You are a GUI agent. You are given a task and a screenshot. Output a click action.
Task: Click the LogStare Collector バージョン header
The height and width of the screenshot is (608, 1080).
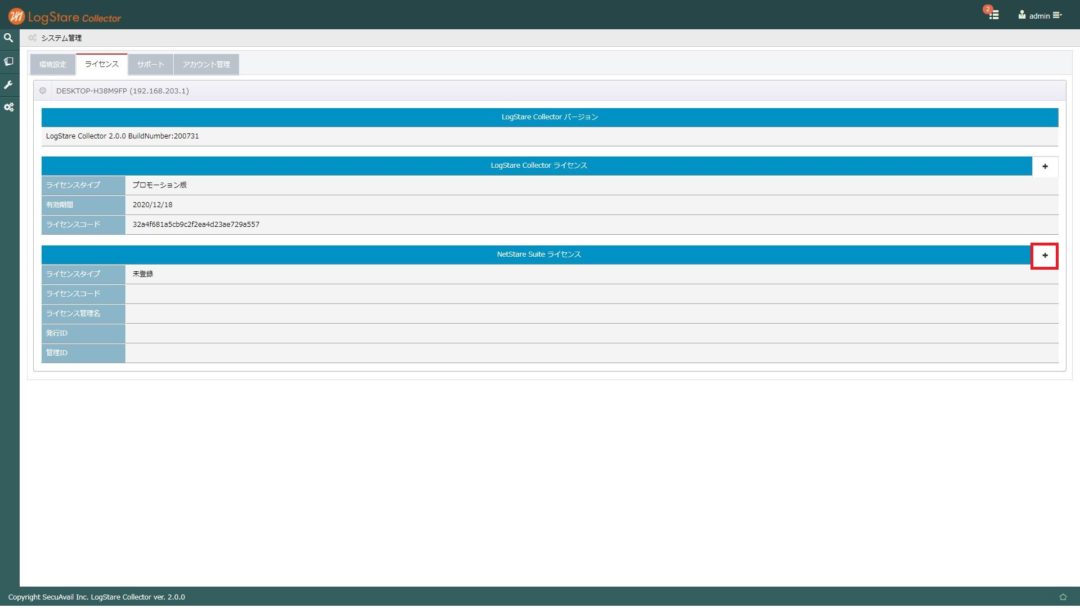[x=550, y=117]
